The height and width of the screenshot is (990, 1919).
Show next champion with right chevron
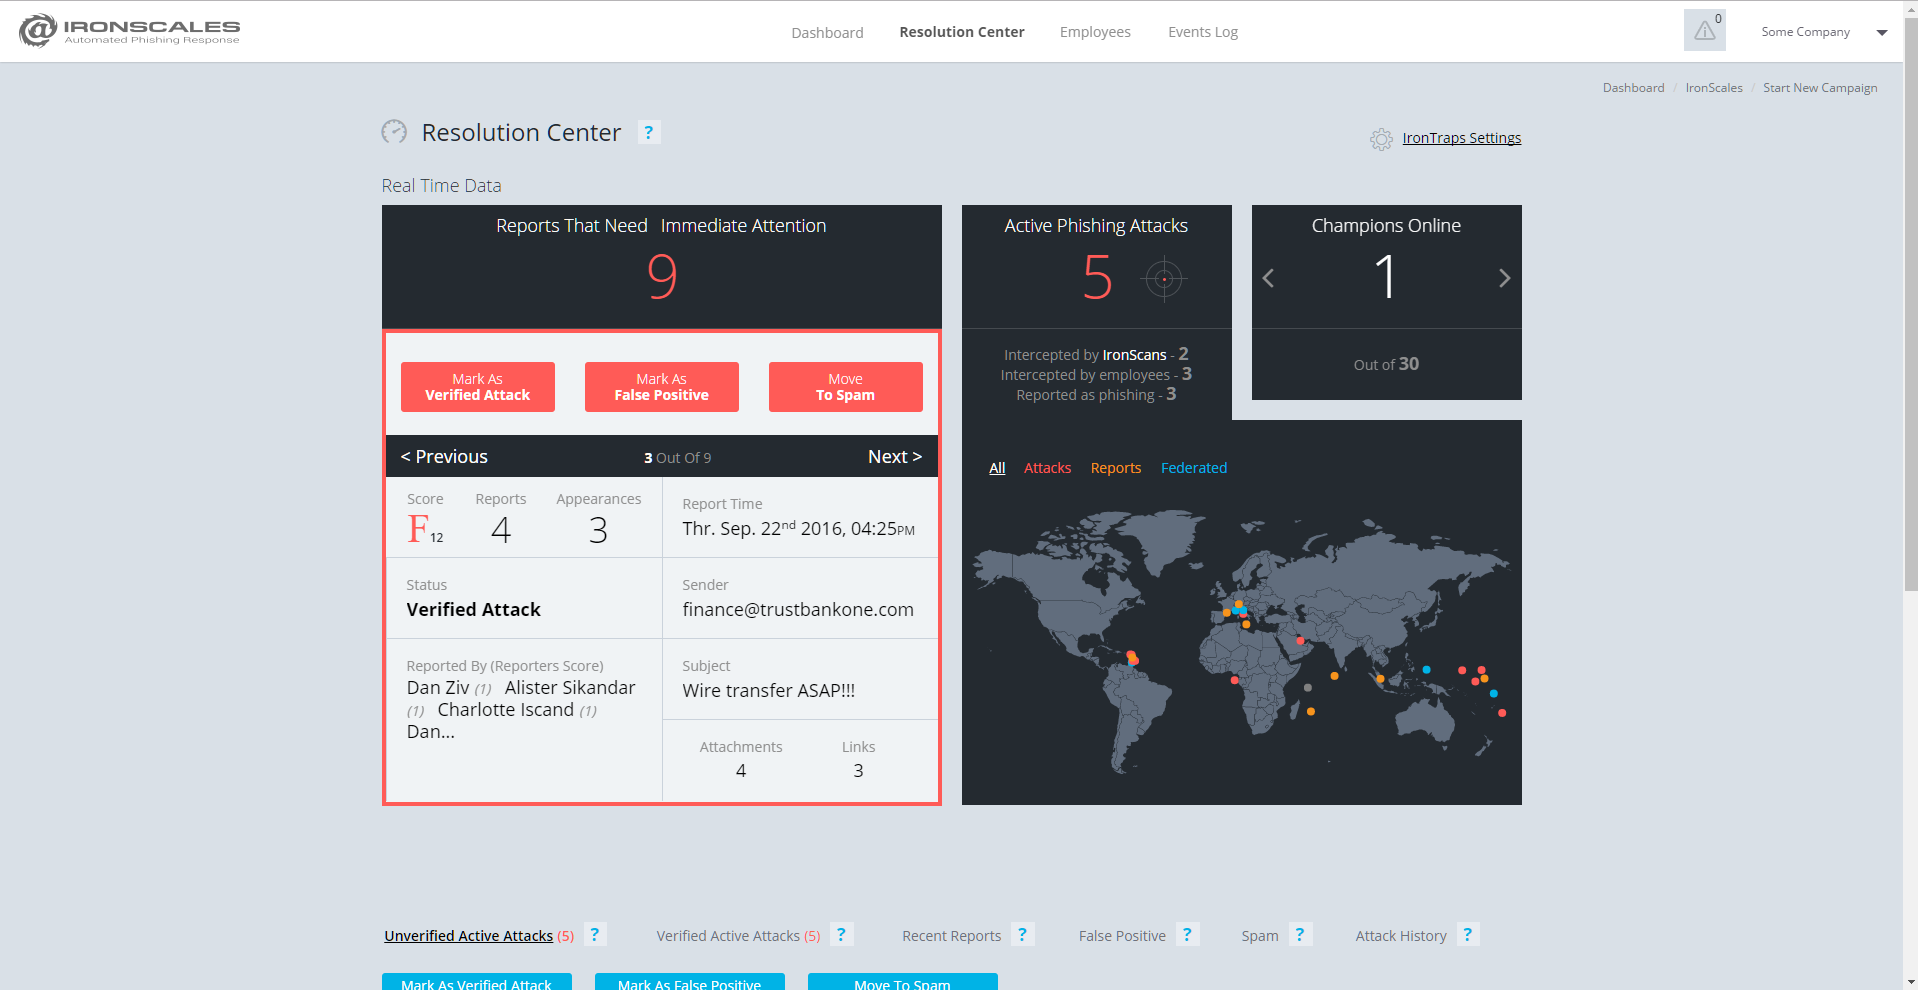pos(1504,278)
